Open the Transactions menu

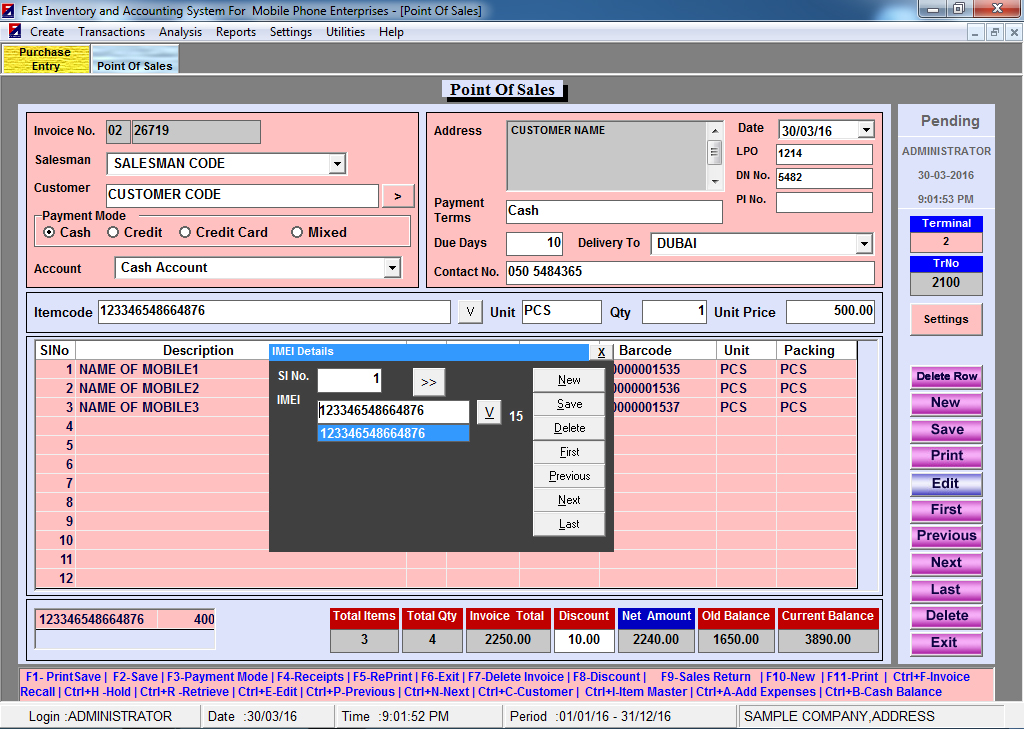[x=111, y=32]
